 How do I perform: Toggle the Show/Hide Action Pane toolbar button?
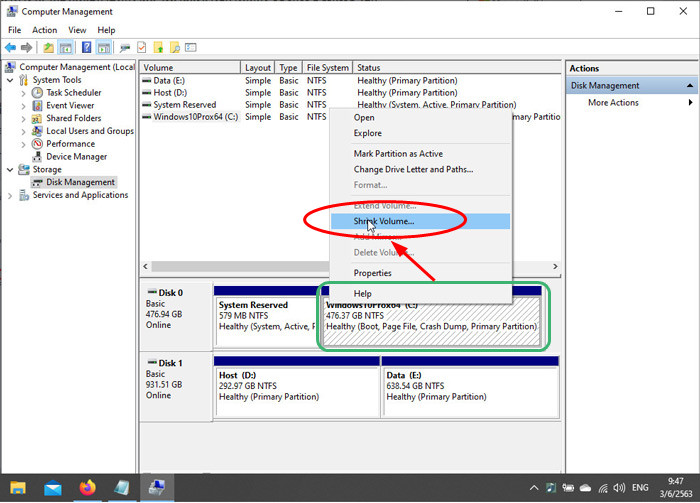coord(104,47)
